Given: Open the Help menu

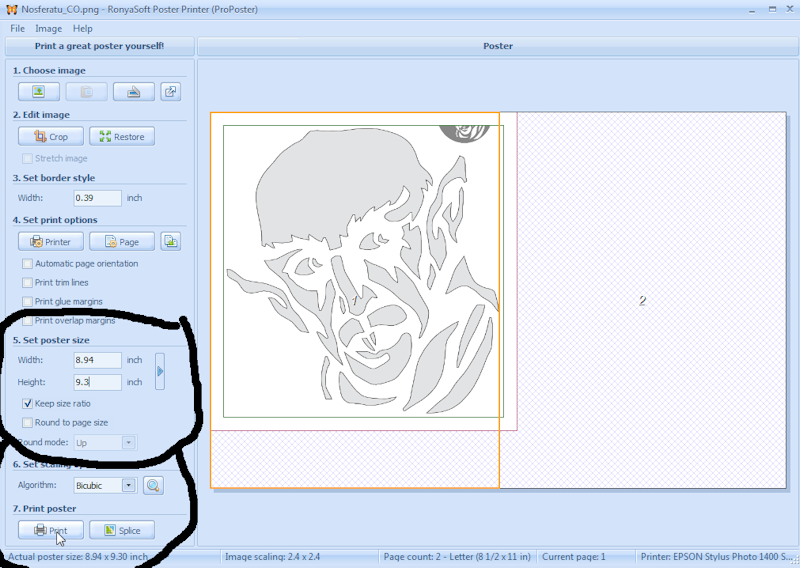Looking at the screenshot, I should [x=82, y=29].
